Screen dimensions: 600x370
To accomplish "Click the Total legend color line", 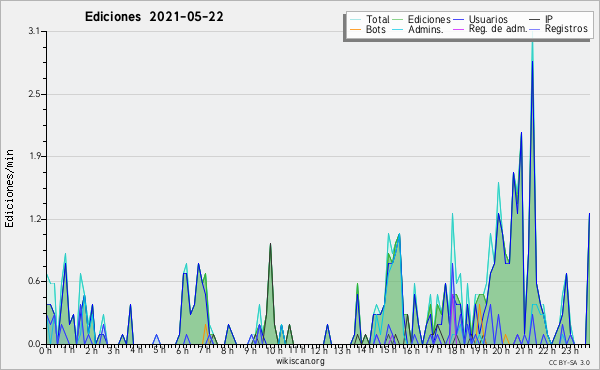I will click(x=355, y=20).
